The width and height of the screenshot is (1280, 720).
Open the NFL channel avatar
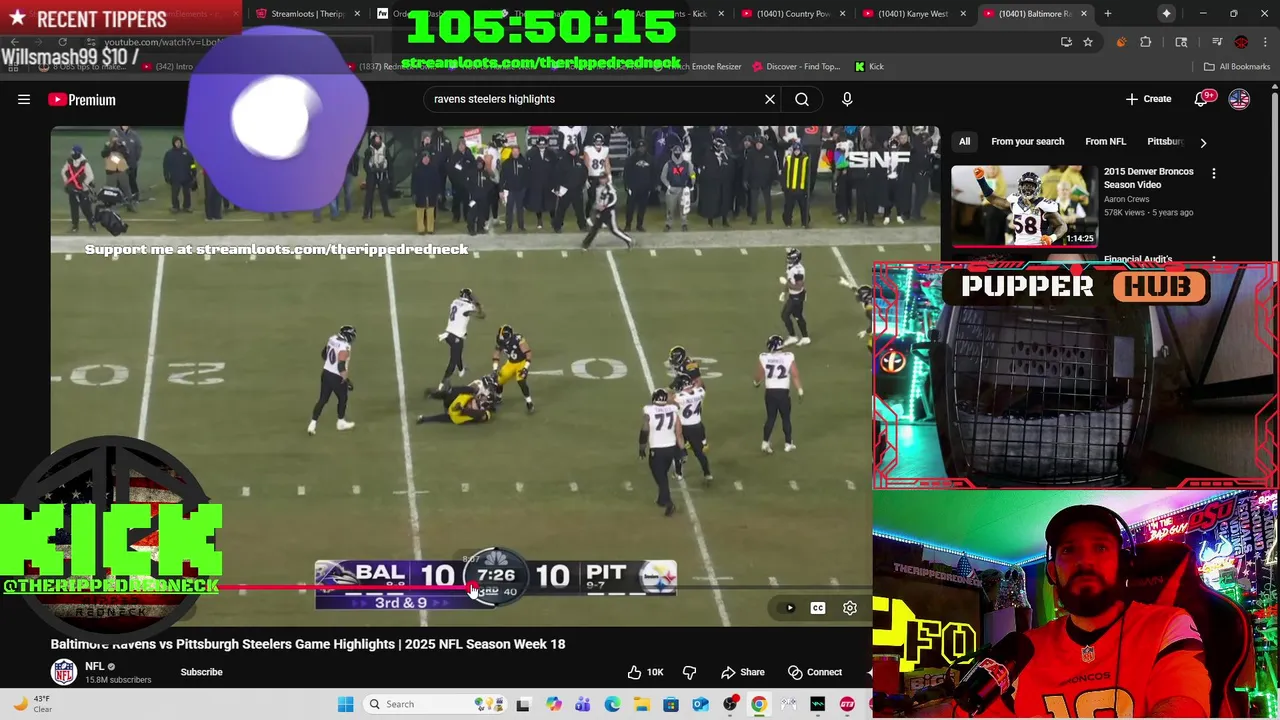64,672
